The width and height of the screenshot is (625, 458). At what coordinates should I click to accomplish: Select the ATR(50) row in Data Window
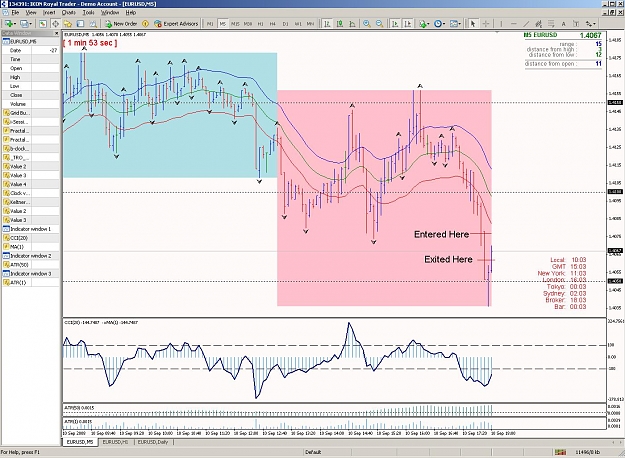31,265
